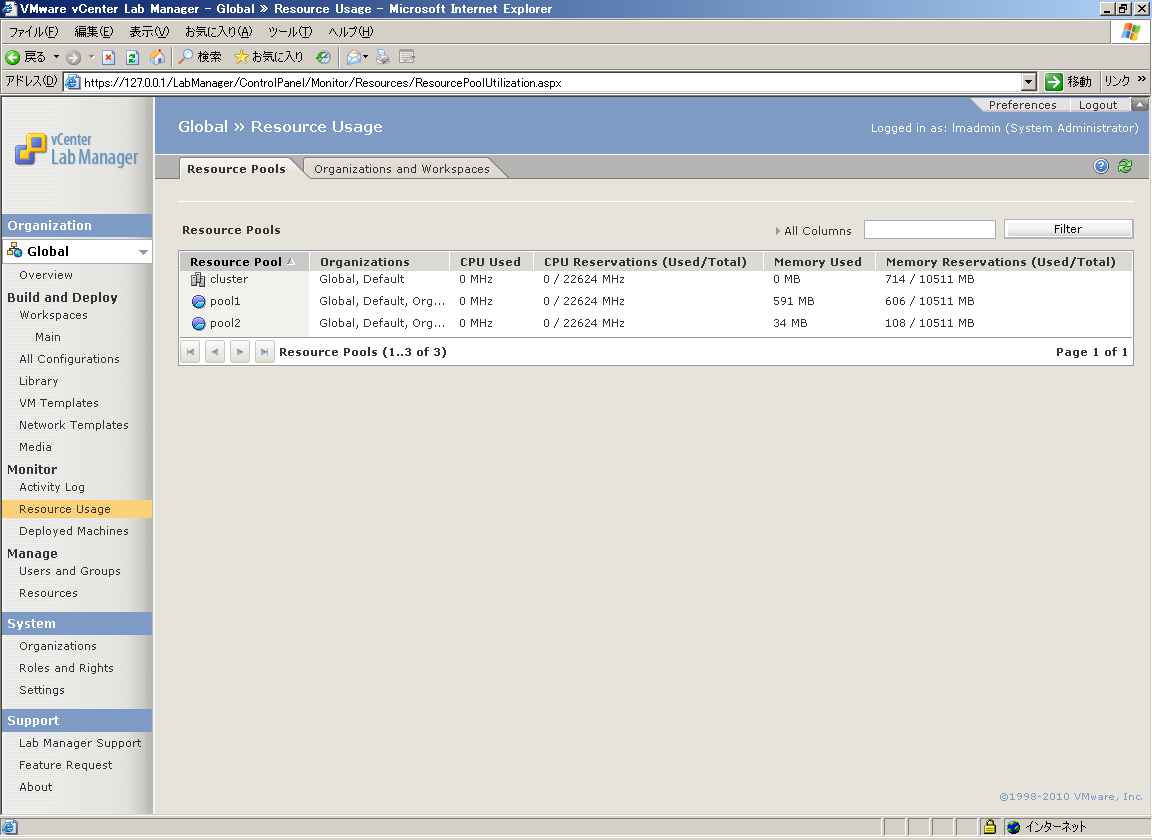Open the Favorites (お気に入り) menu
Viewport: 1152px width, 840px height.
218,32
